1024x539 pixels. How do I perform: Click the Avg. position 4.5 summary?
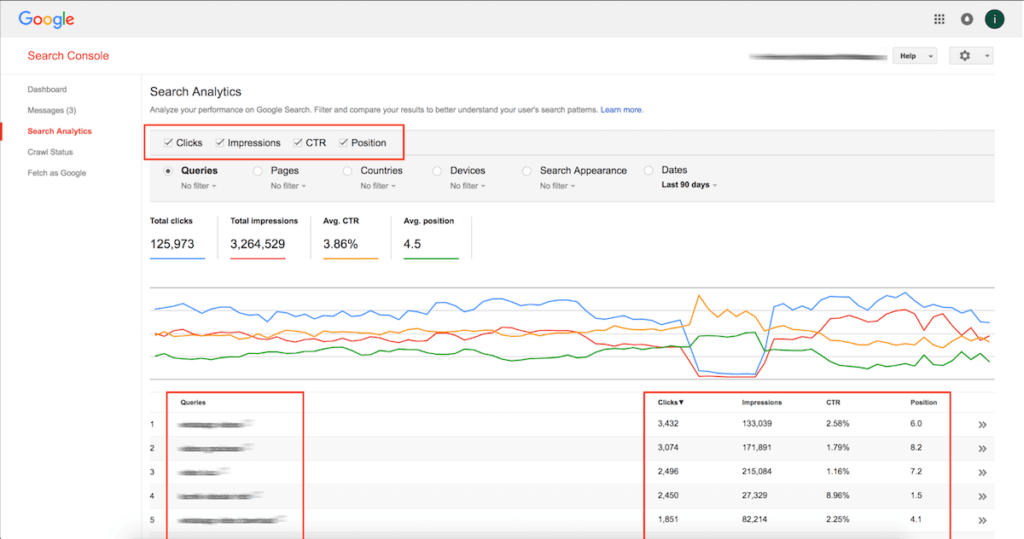point(431,237)
